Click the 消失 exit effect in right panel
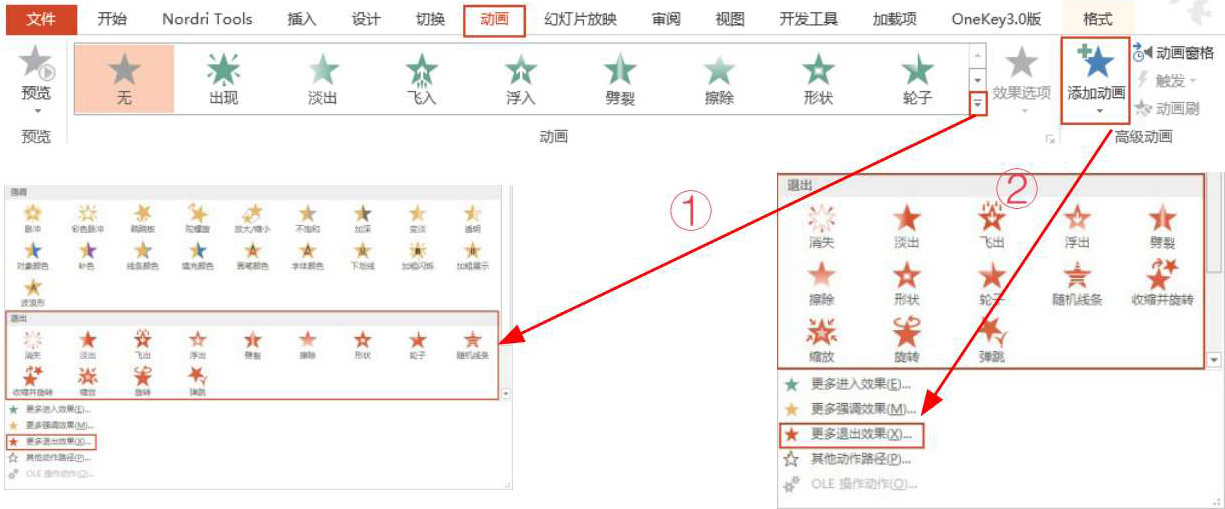The image size is (1225, 509). pyautogui.click(x=821, y=226)
